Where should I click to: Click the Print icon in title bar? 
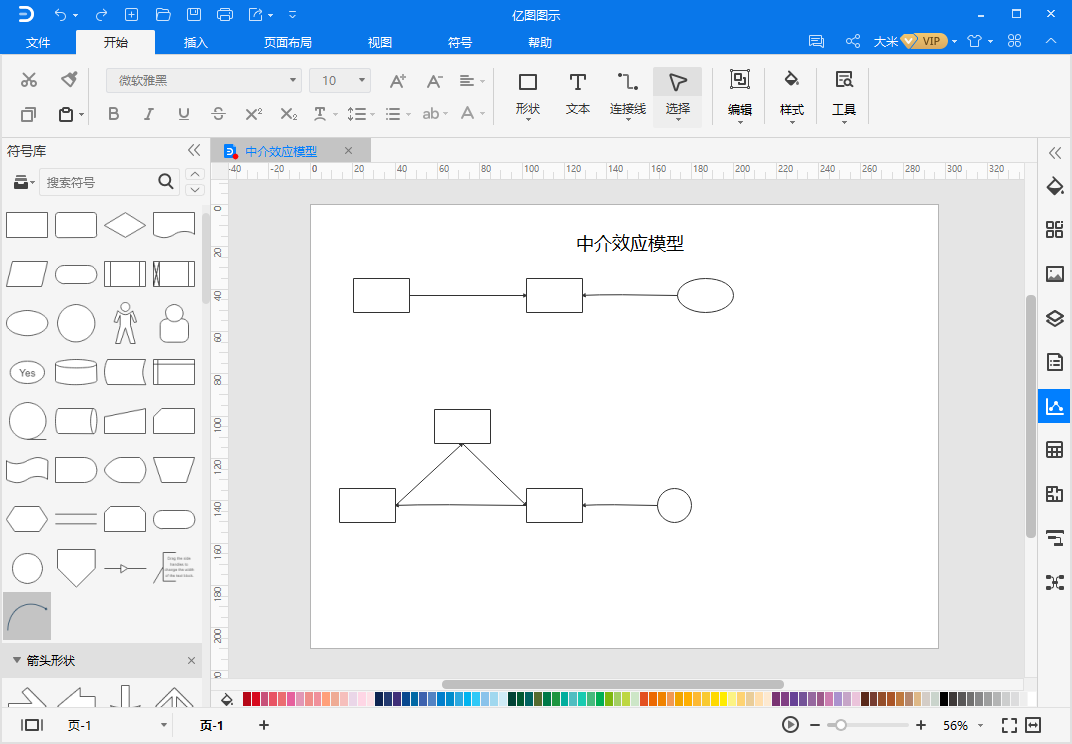(x=224, y=14)
